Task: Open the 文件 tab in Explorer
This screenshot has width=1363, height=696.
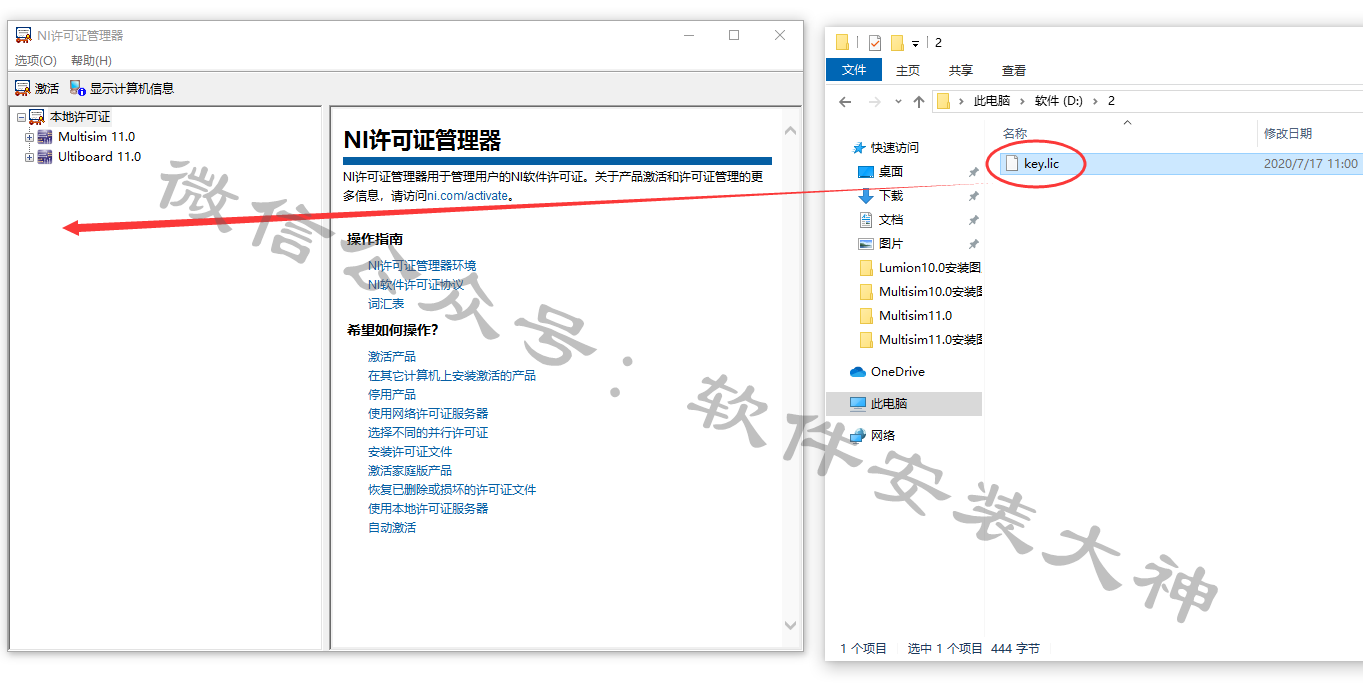Action: pyautogui.click(x=854, y=70)
